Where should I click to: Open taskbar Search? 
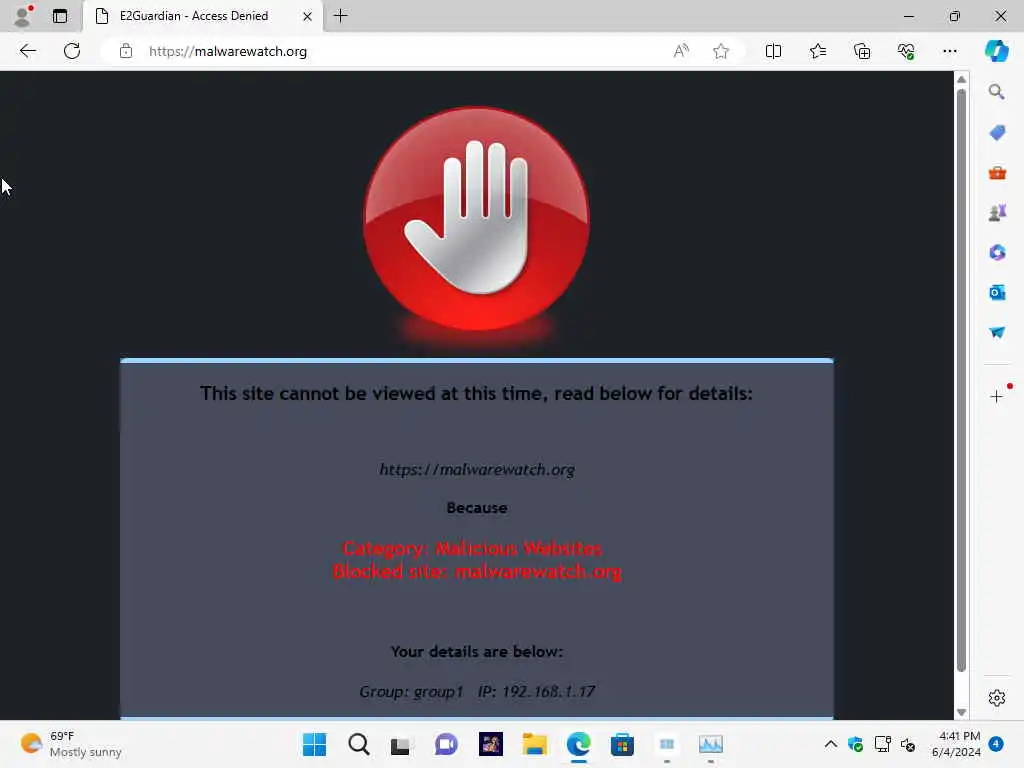click(x=359, y=744)
